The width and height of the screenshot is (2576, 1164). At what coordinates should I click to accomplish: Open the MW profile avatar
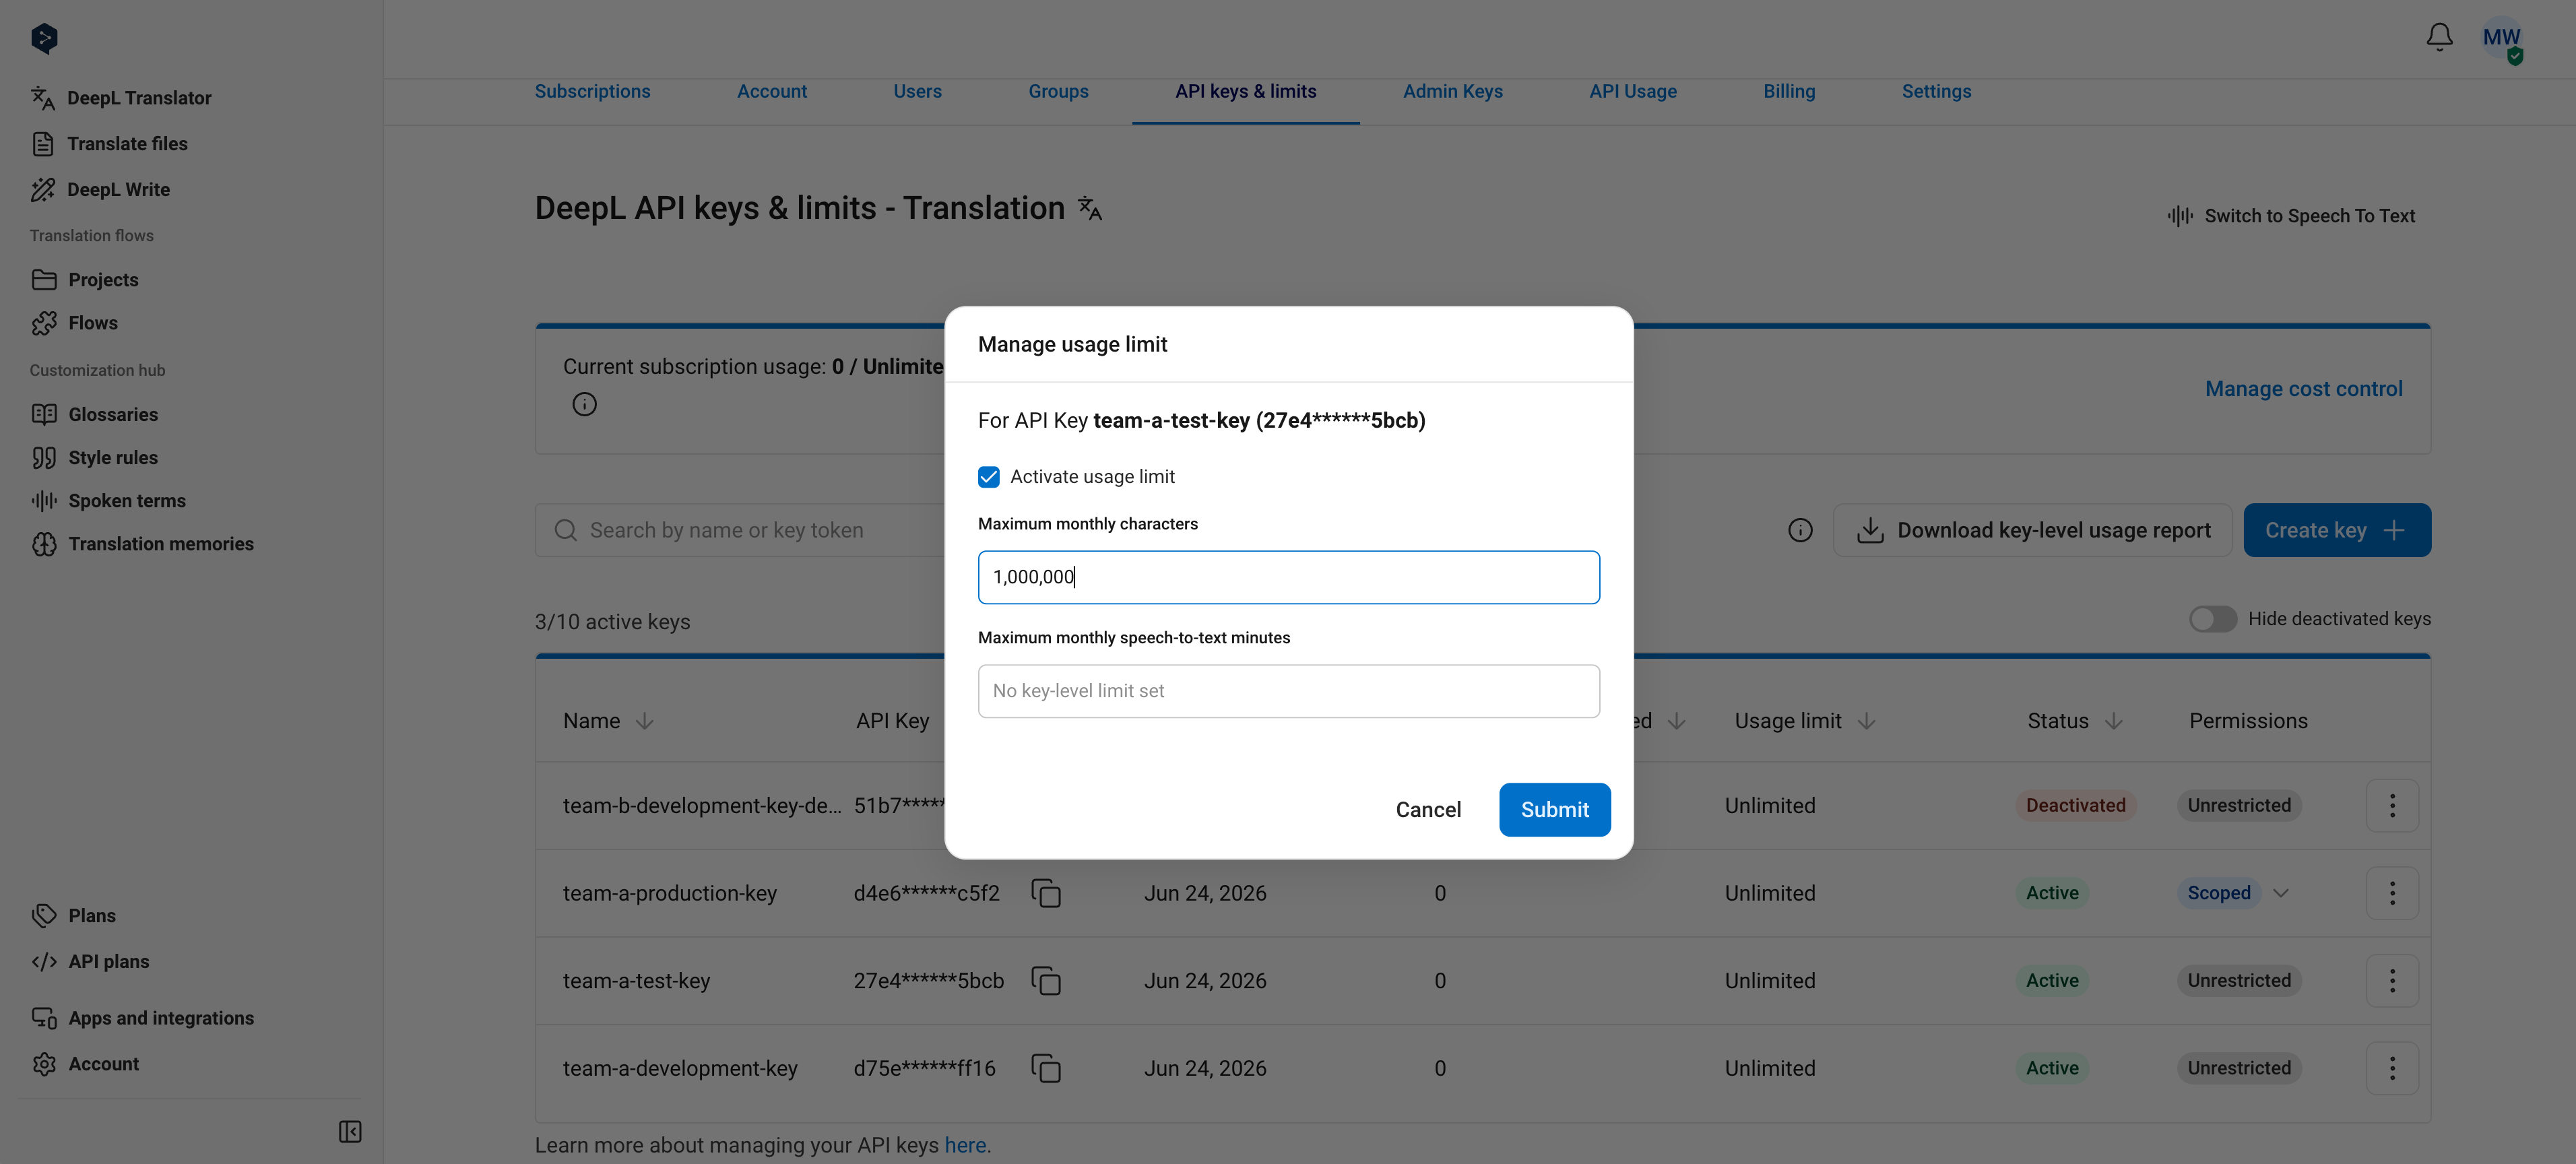[2501, 39]
